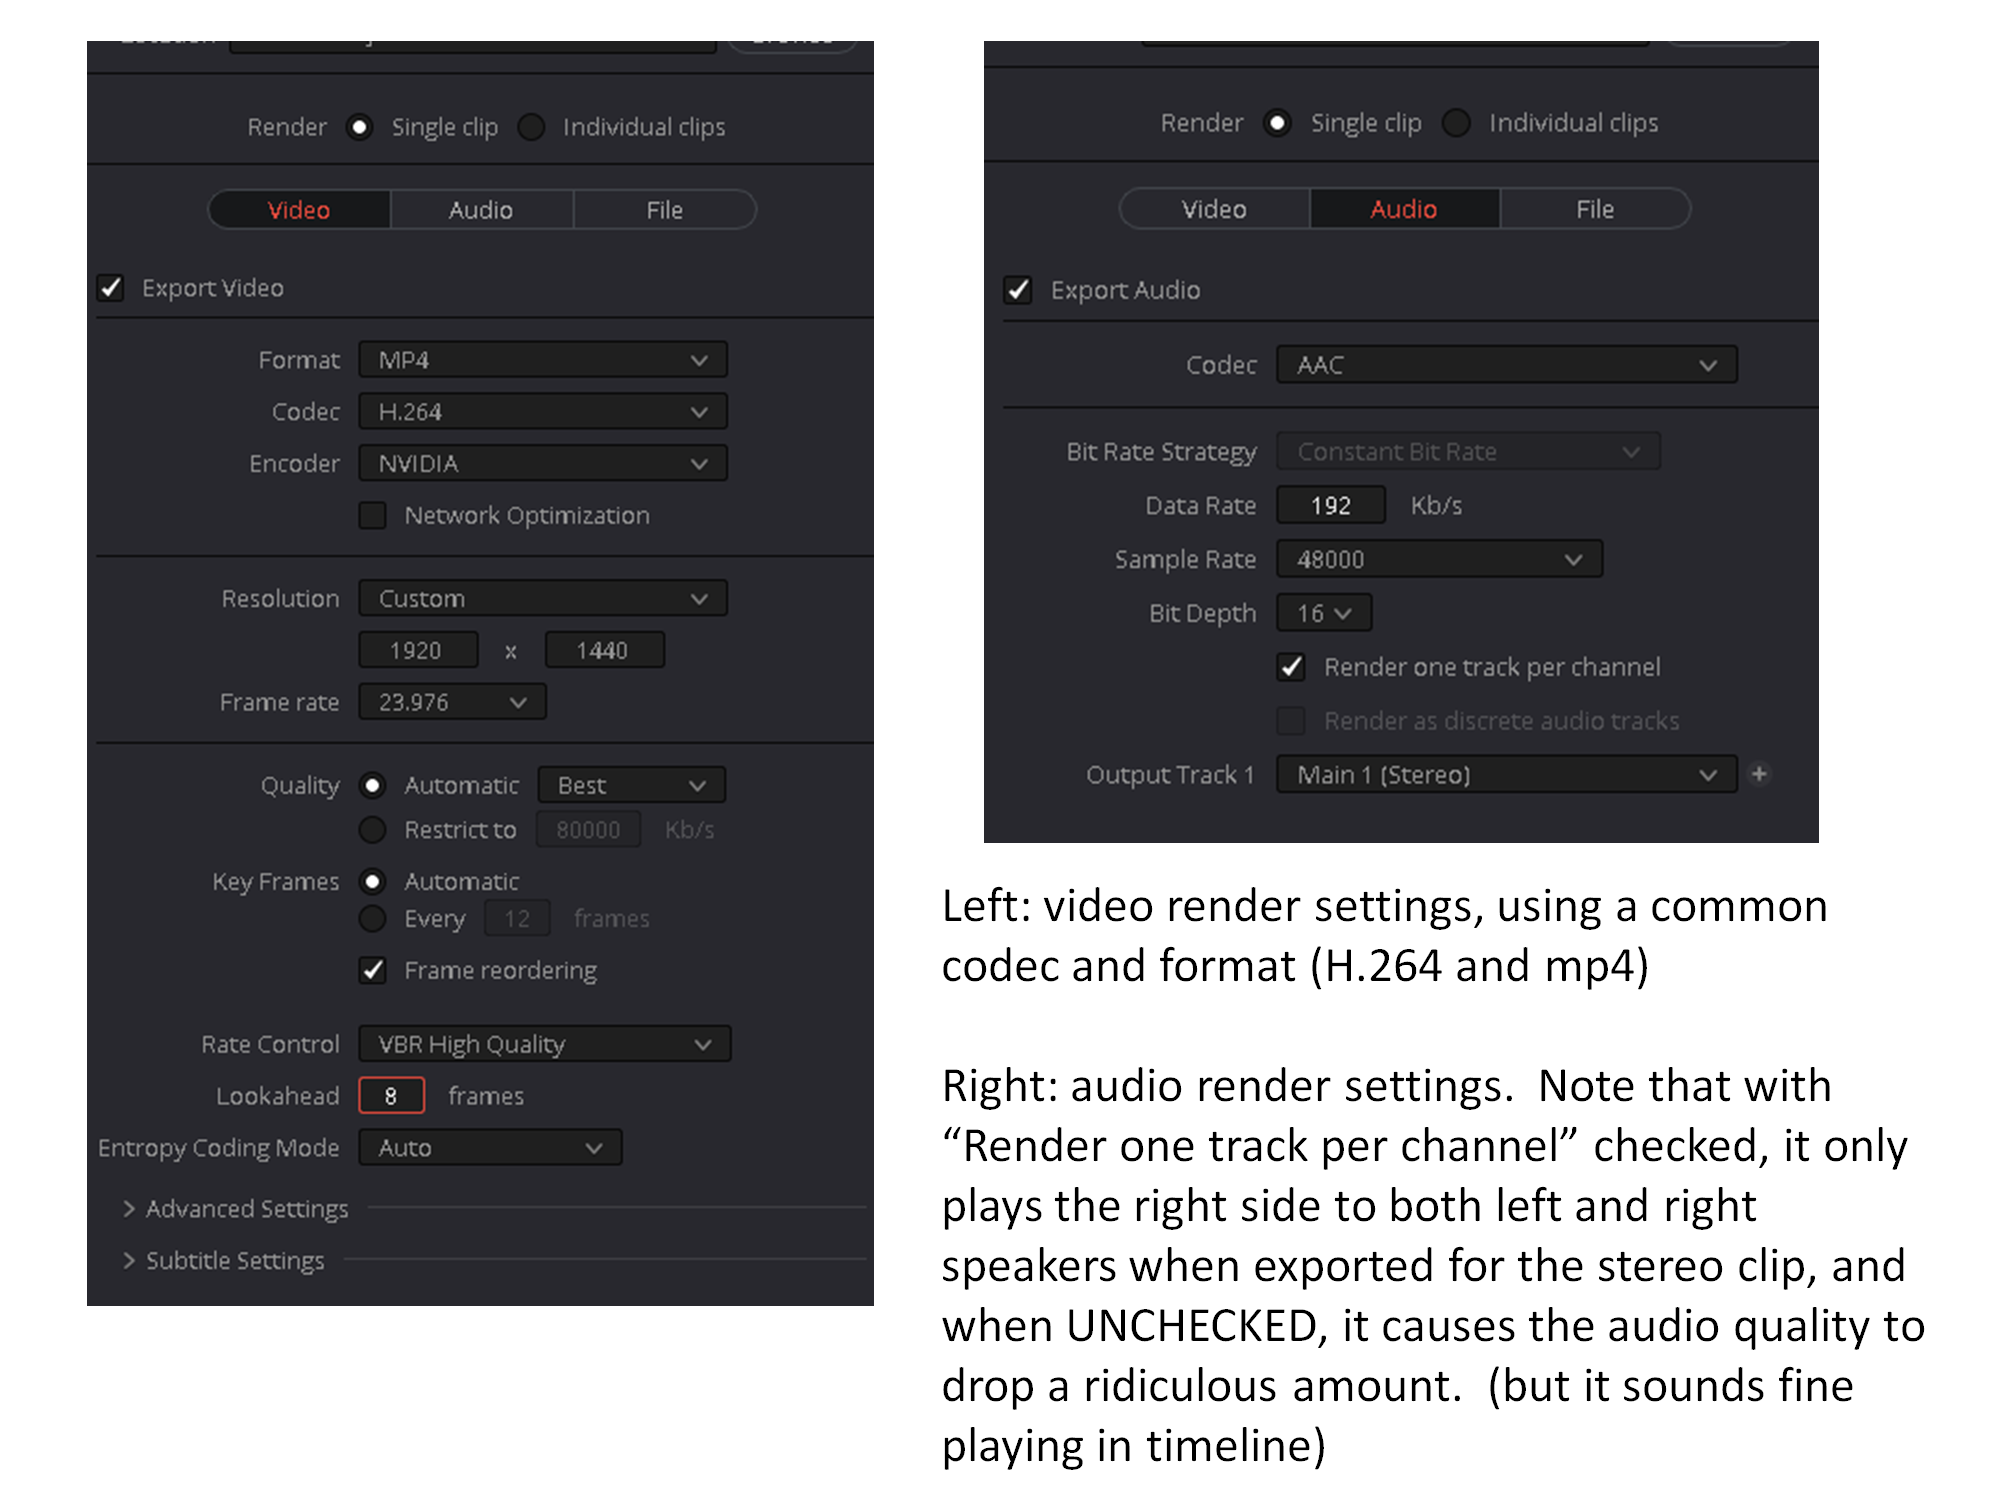Add output track with plus icon
The height and width of the screenshot is (1500, 2000).
(1759, 774)
